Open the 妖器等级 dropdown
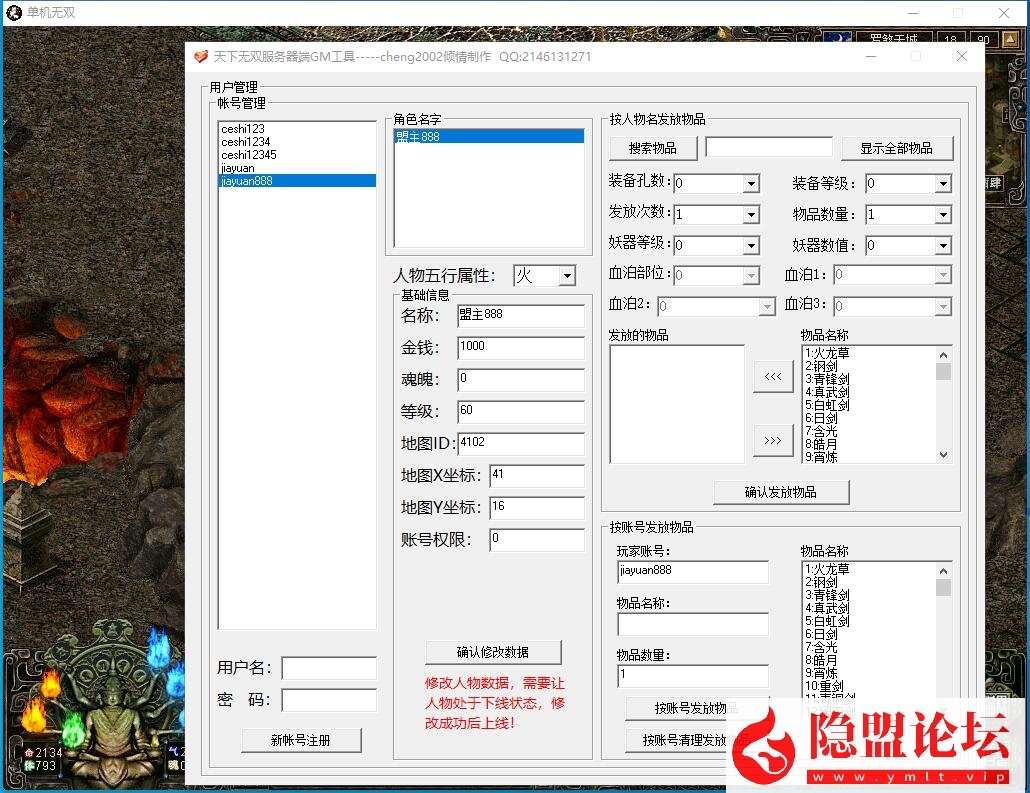This screenshot has width=1030, height=793. 750,246
